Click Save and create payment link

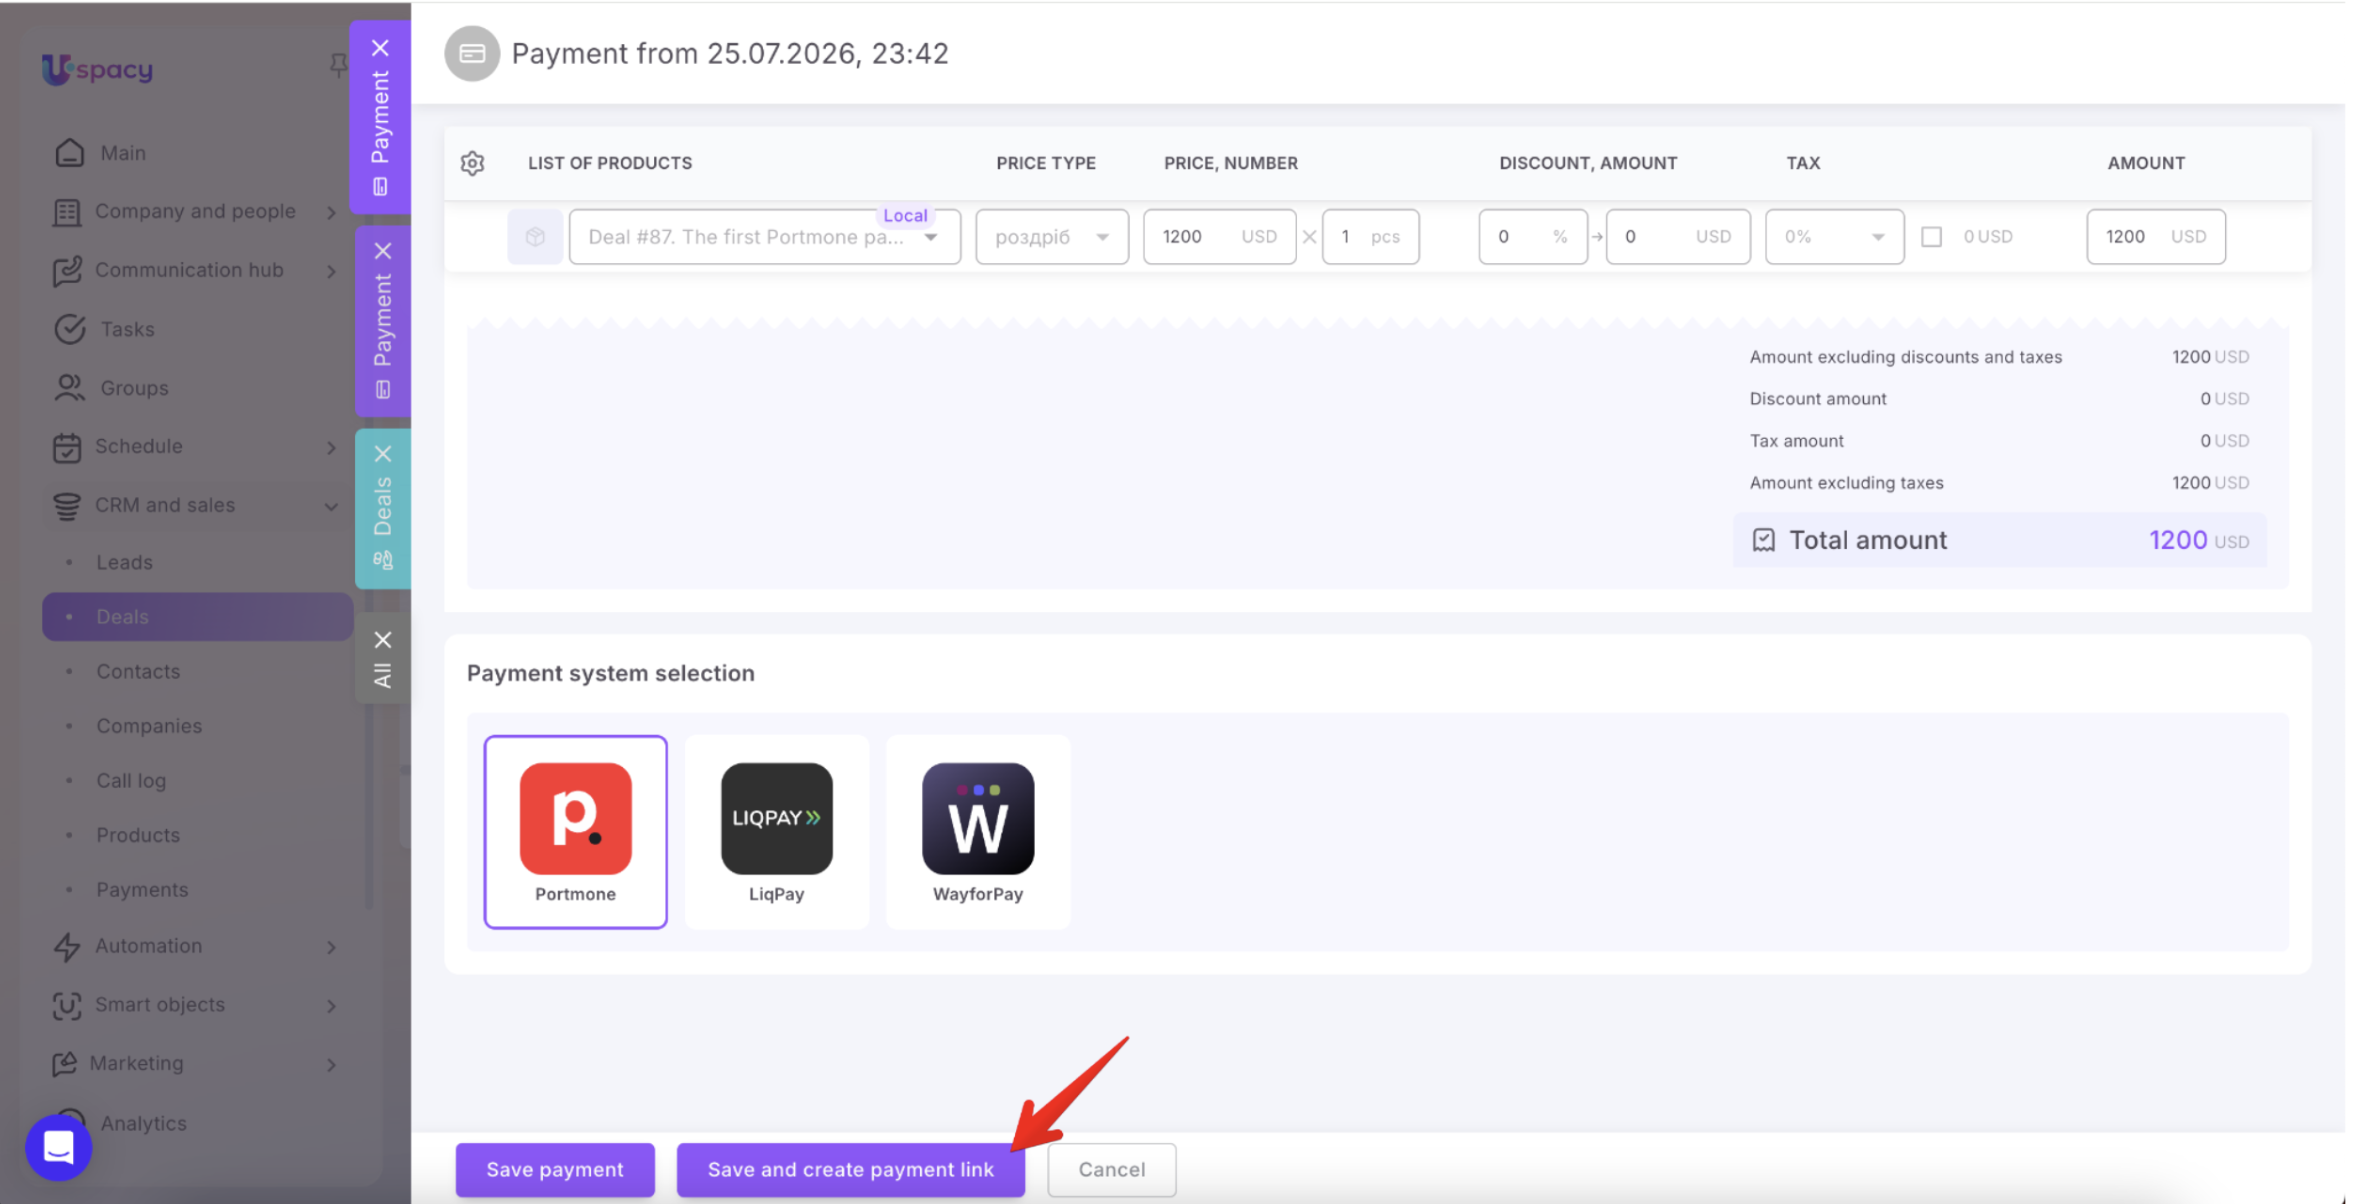click(851, 1169)
